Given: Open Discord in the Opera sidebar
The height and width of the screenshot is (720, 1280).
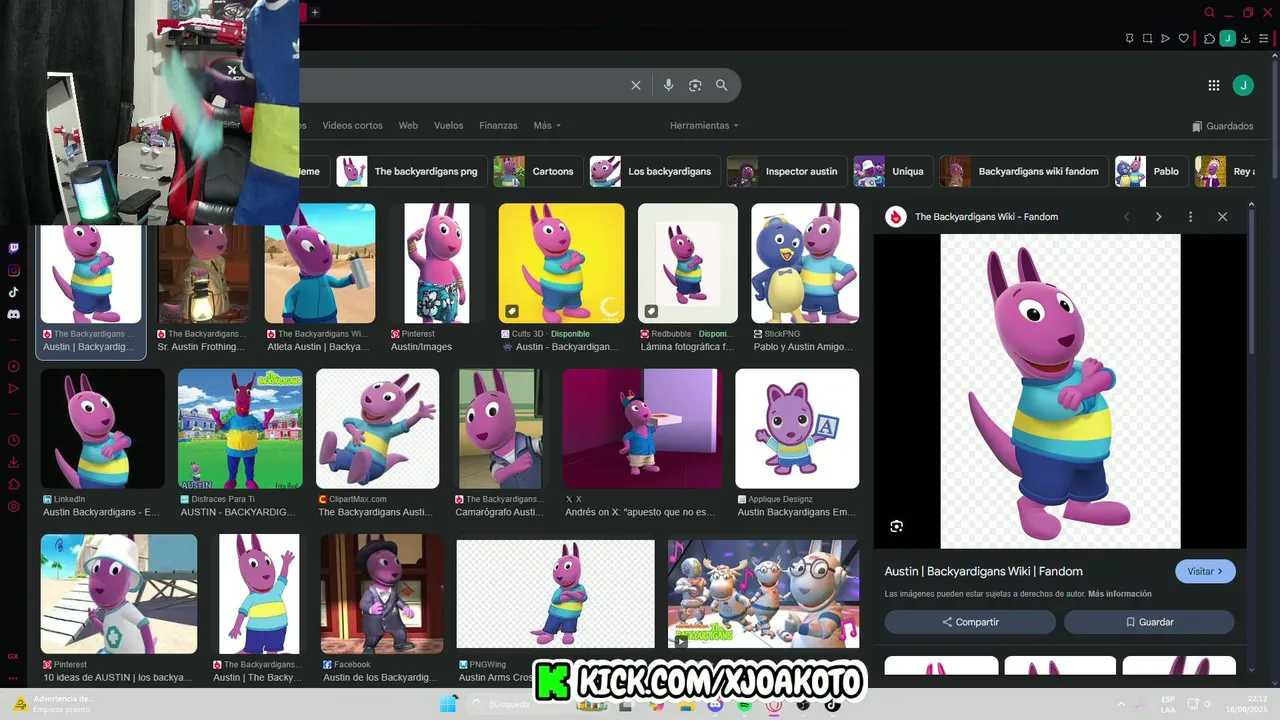Looking at the screenshot, I should [13, 314].
